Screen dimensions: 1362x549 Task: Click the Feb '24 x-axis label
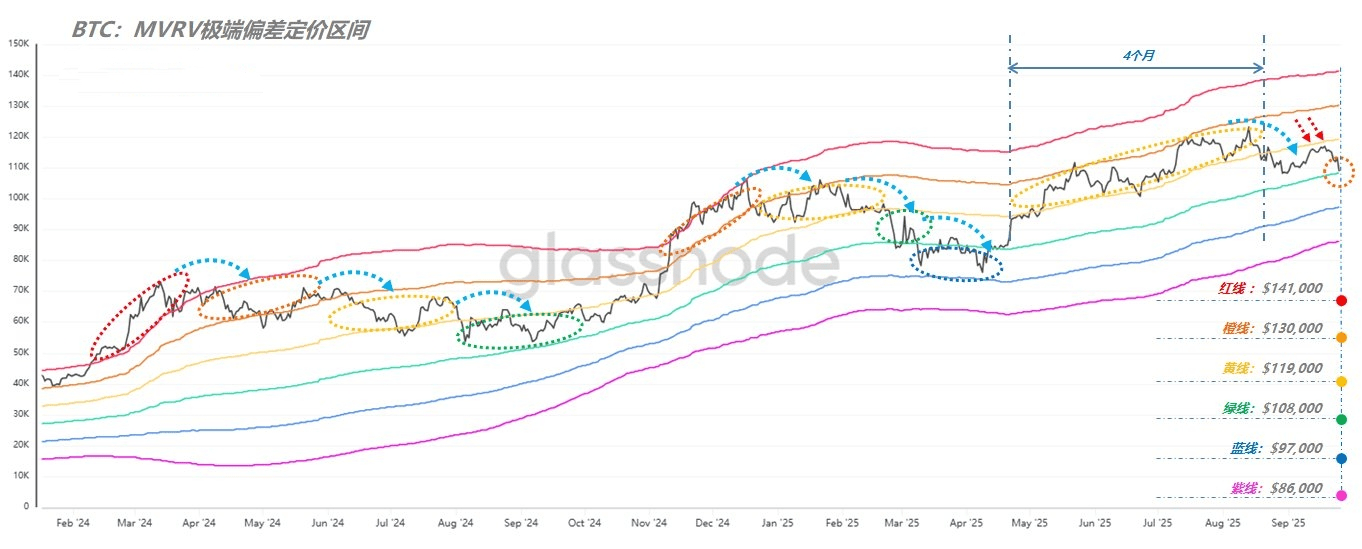[x=73, y=523]
